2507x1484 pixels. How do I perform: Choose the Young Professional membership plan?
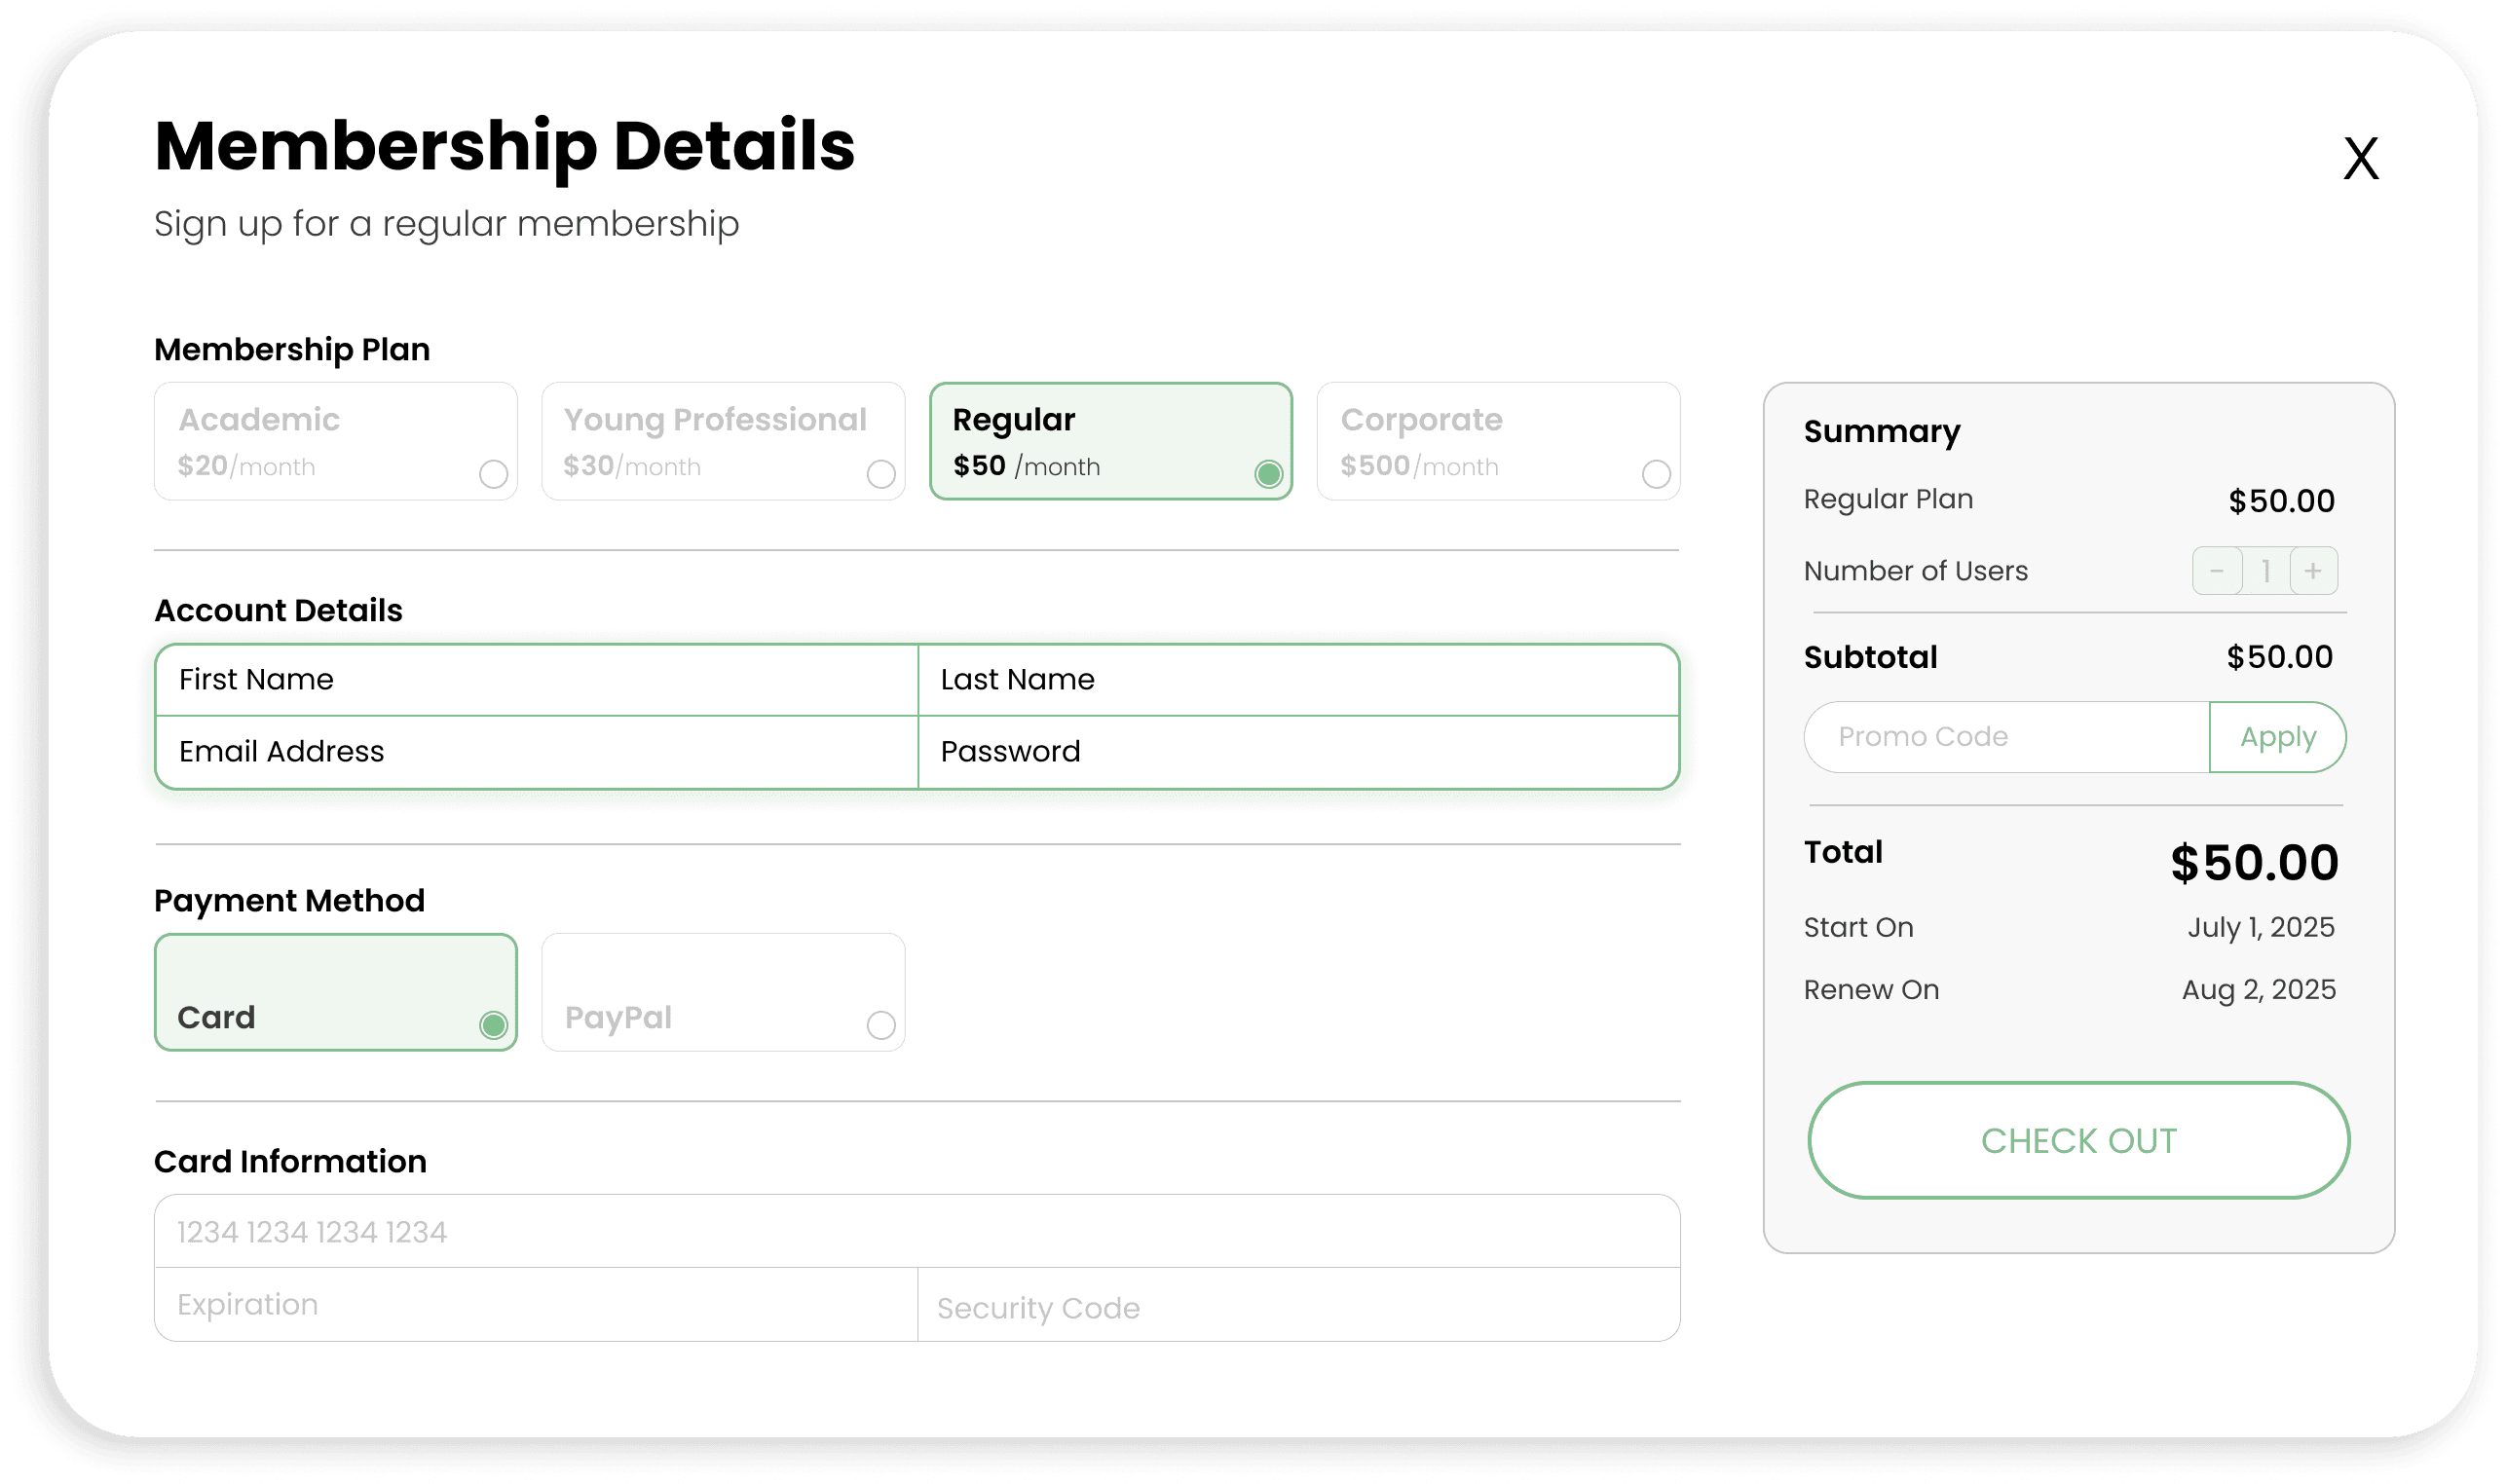722,441
